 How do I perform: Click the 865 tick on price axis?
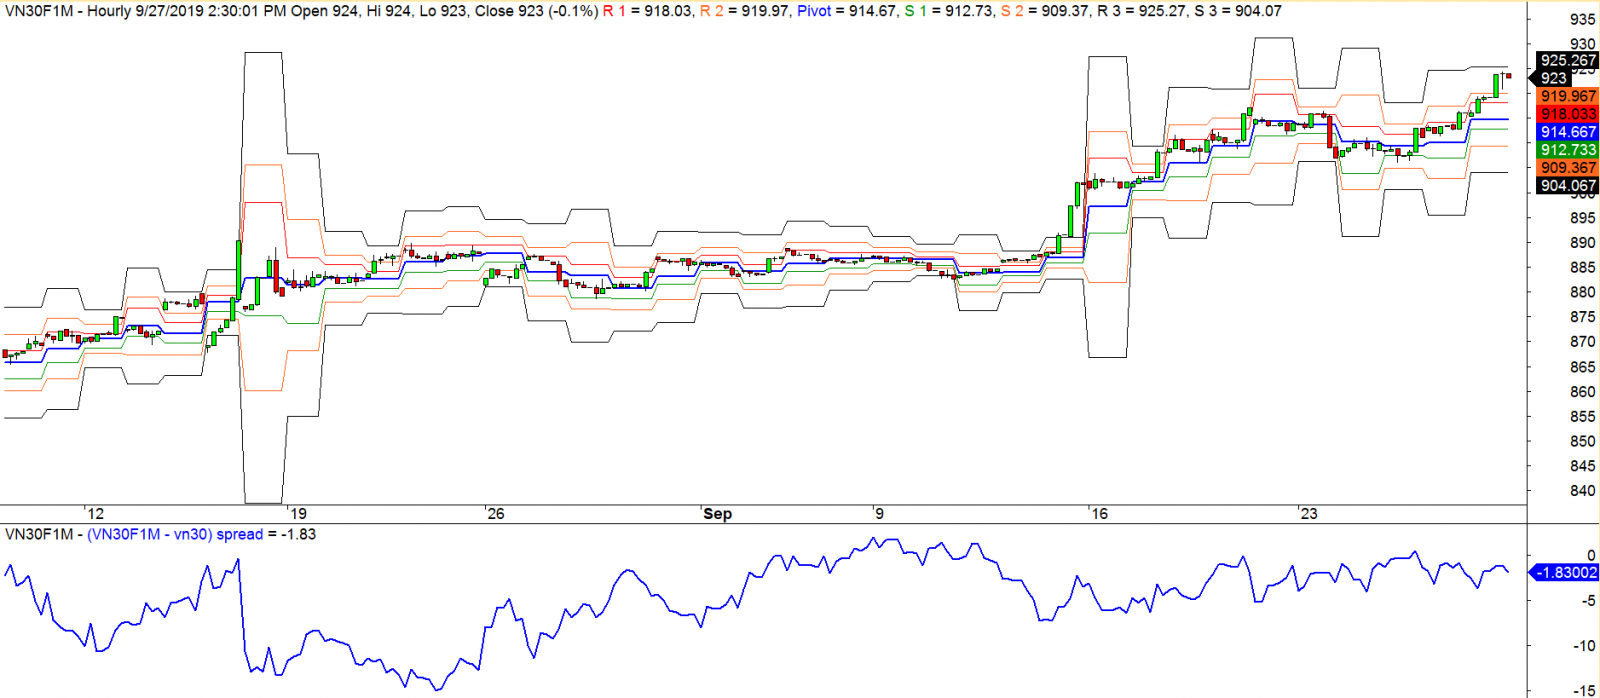click(x=1583, y=367)
